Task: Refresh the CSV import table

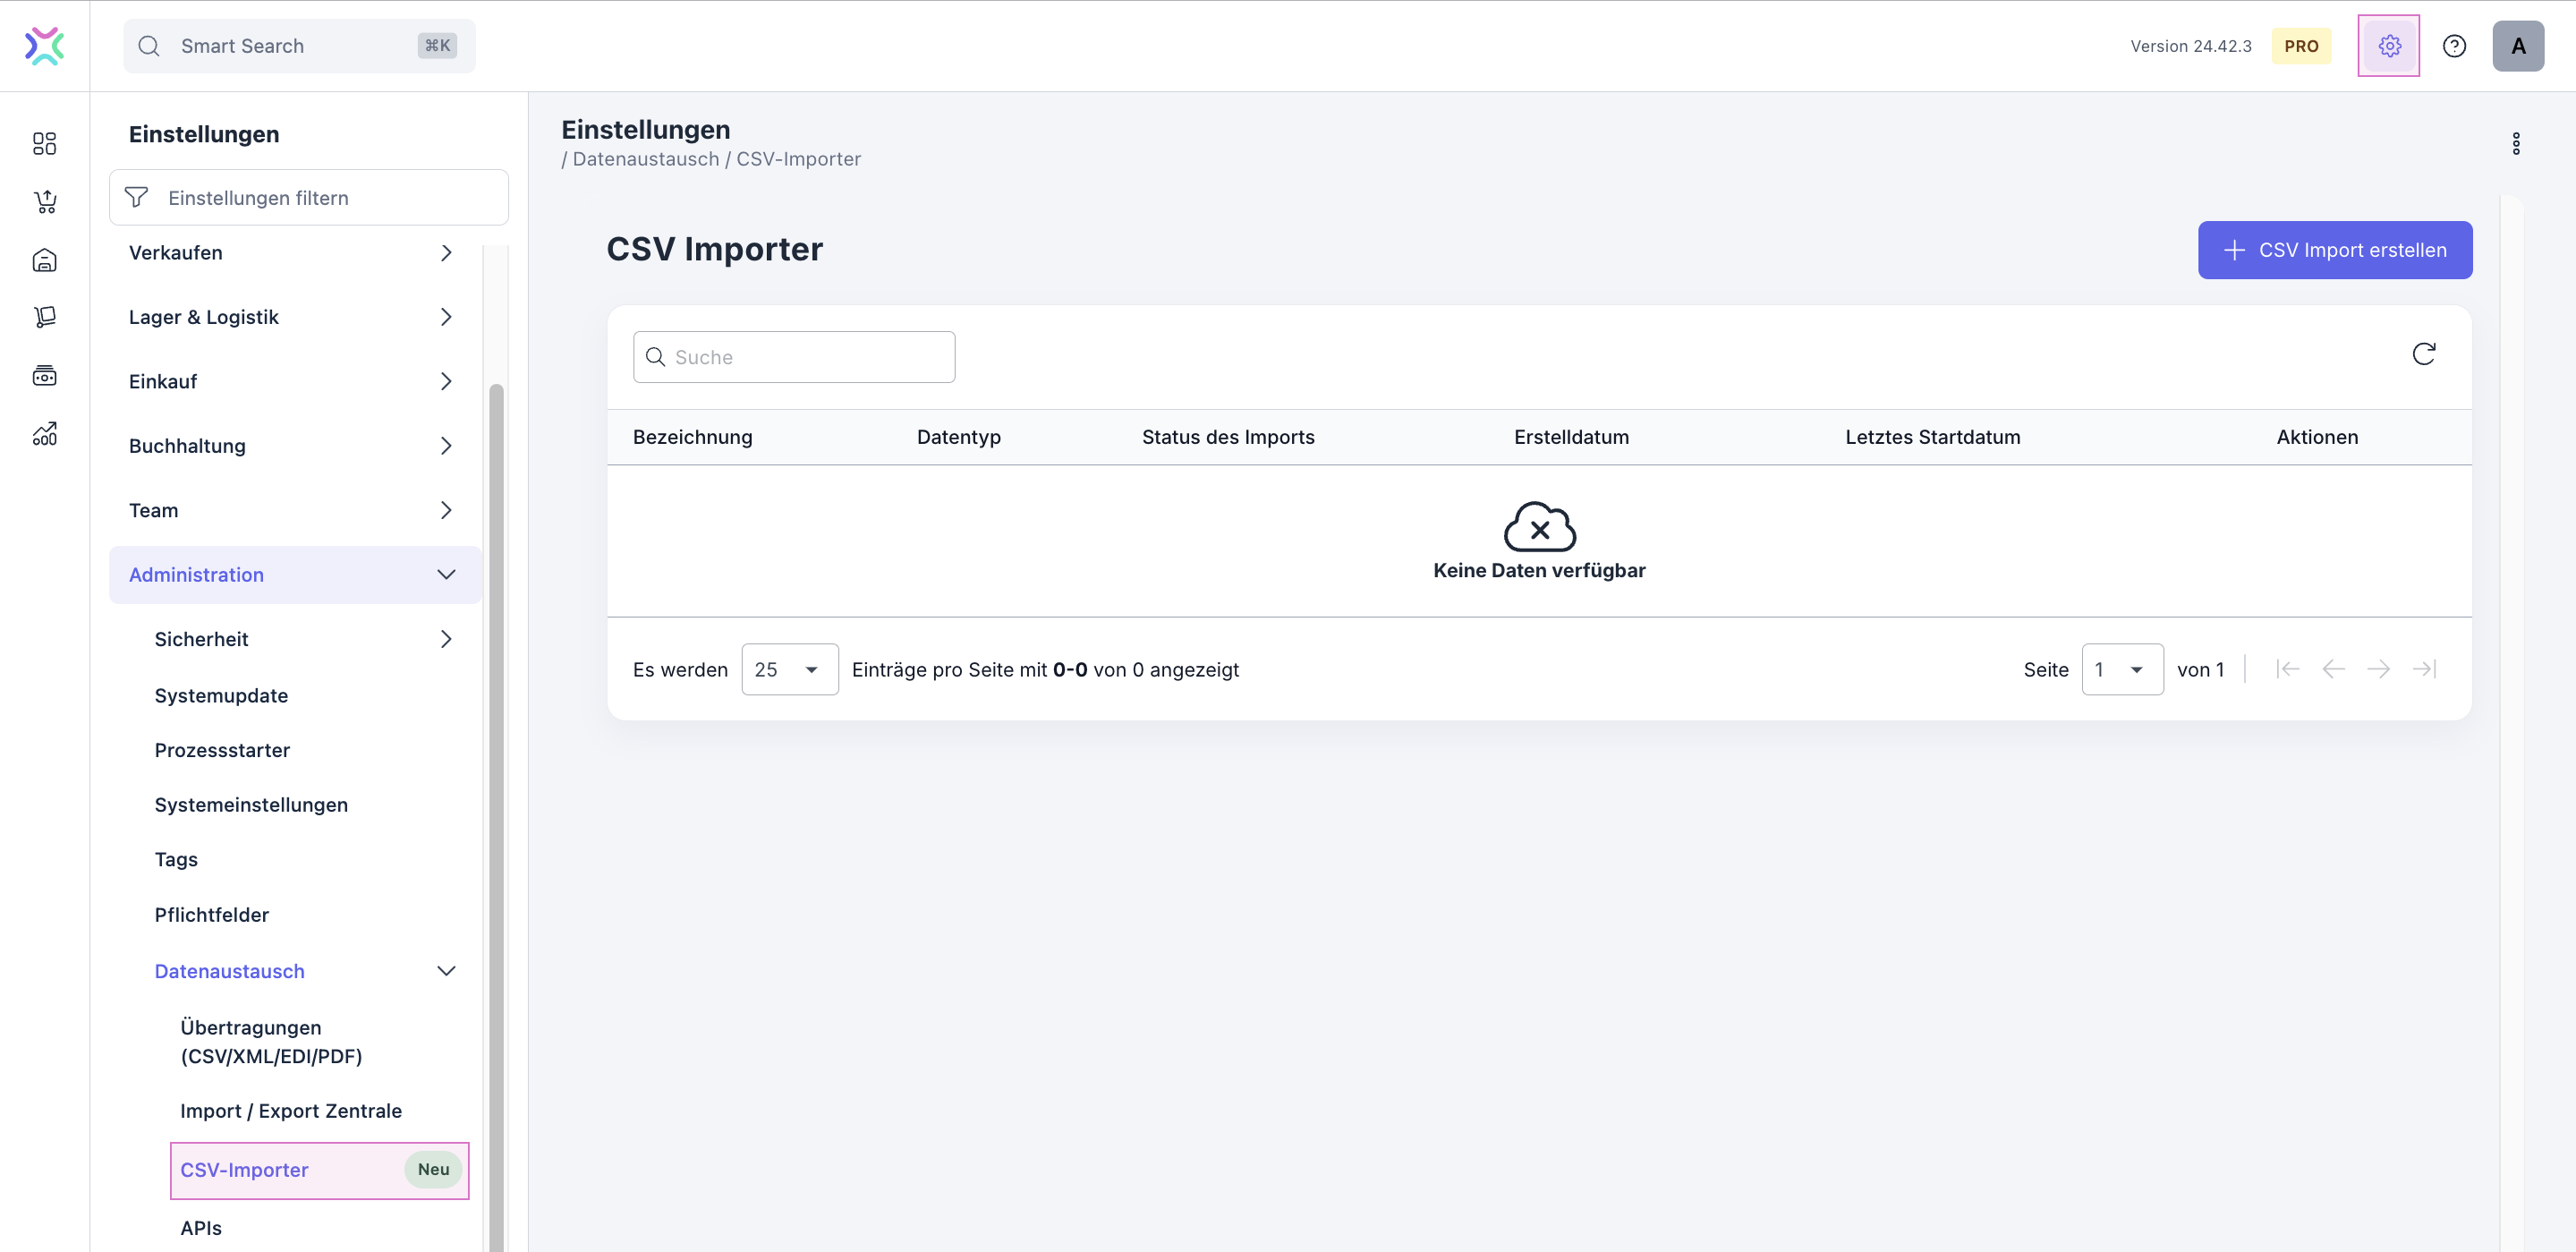Action: 2424,353
